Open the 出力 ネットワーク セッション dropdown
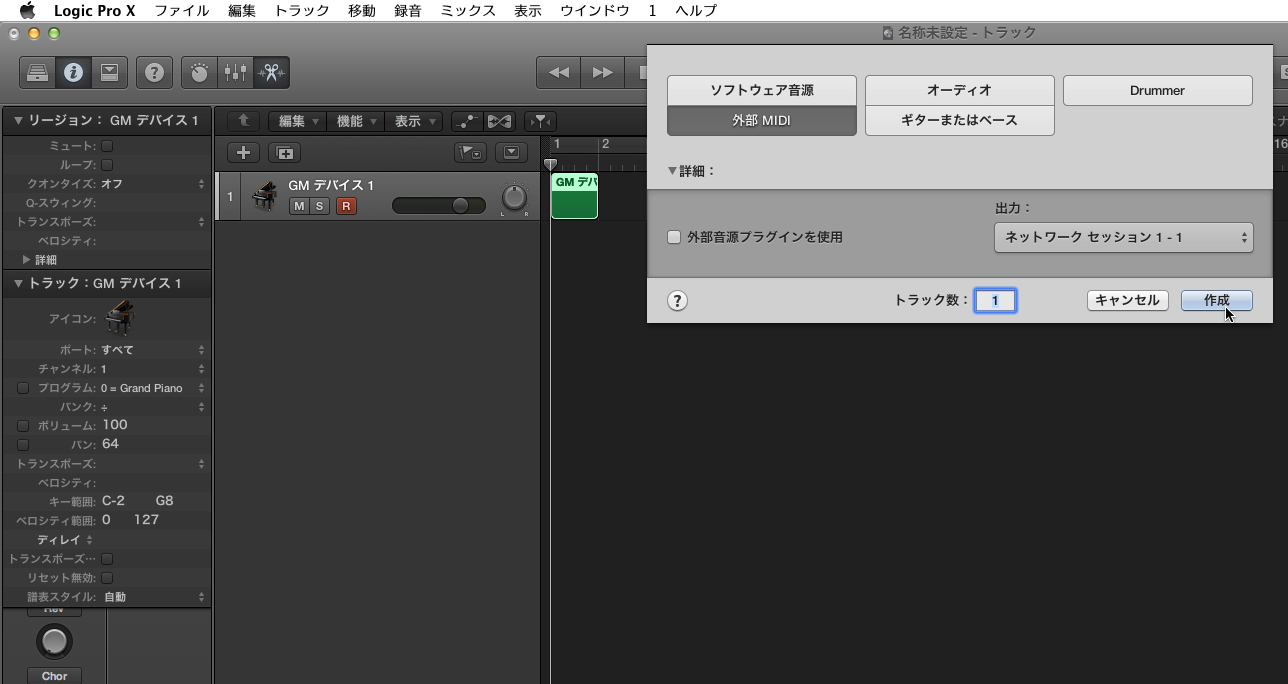Viewport: 1288px width, 684px height. [x=1124, y=238]
